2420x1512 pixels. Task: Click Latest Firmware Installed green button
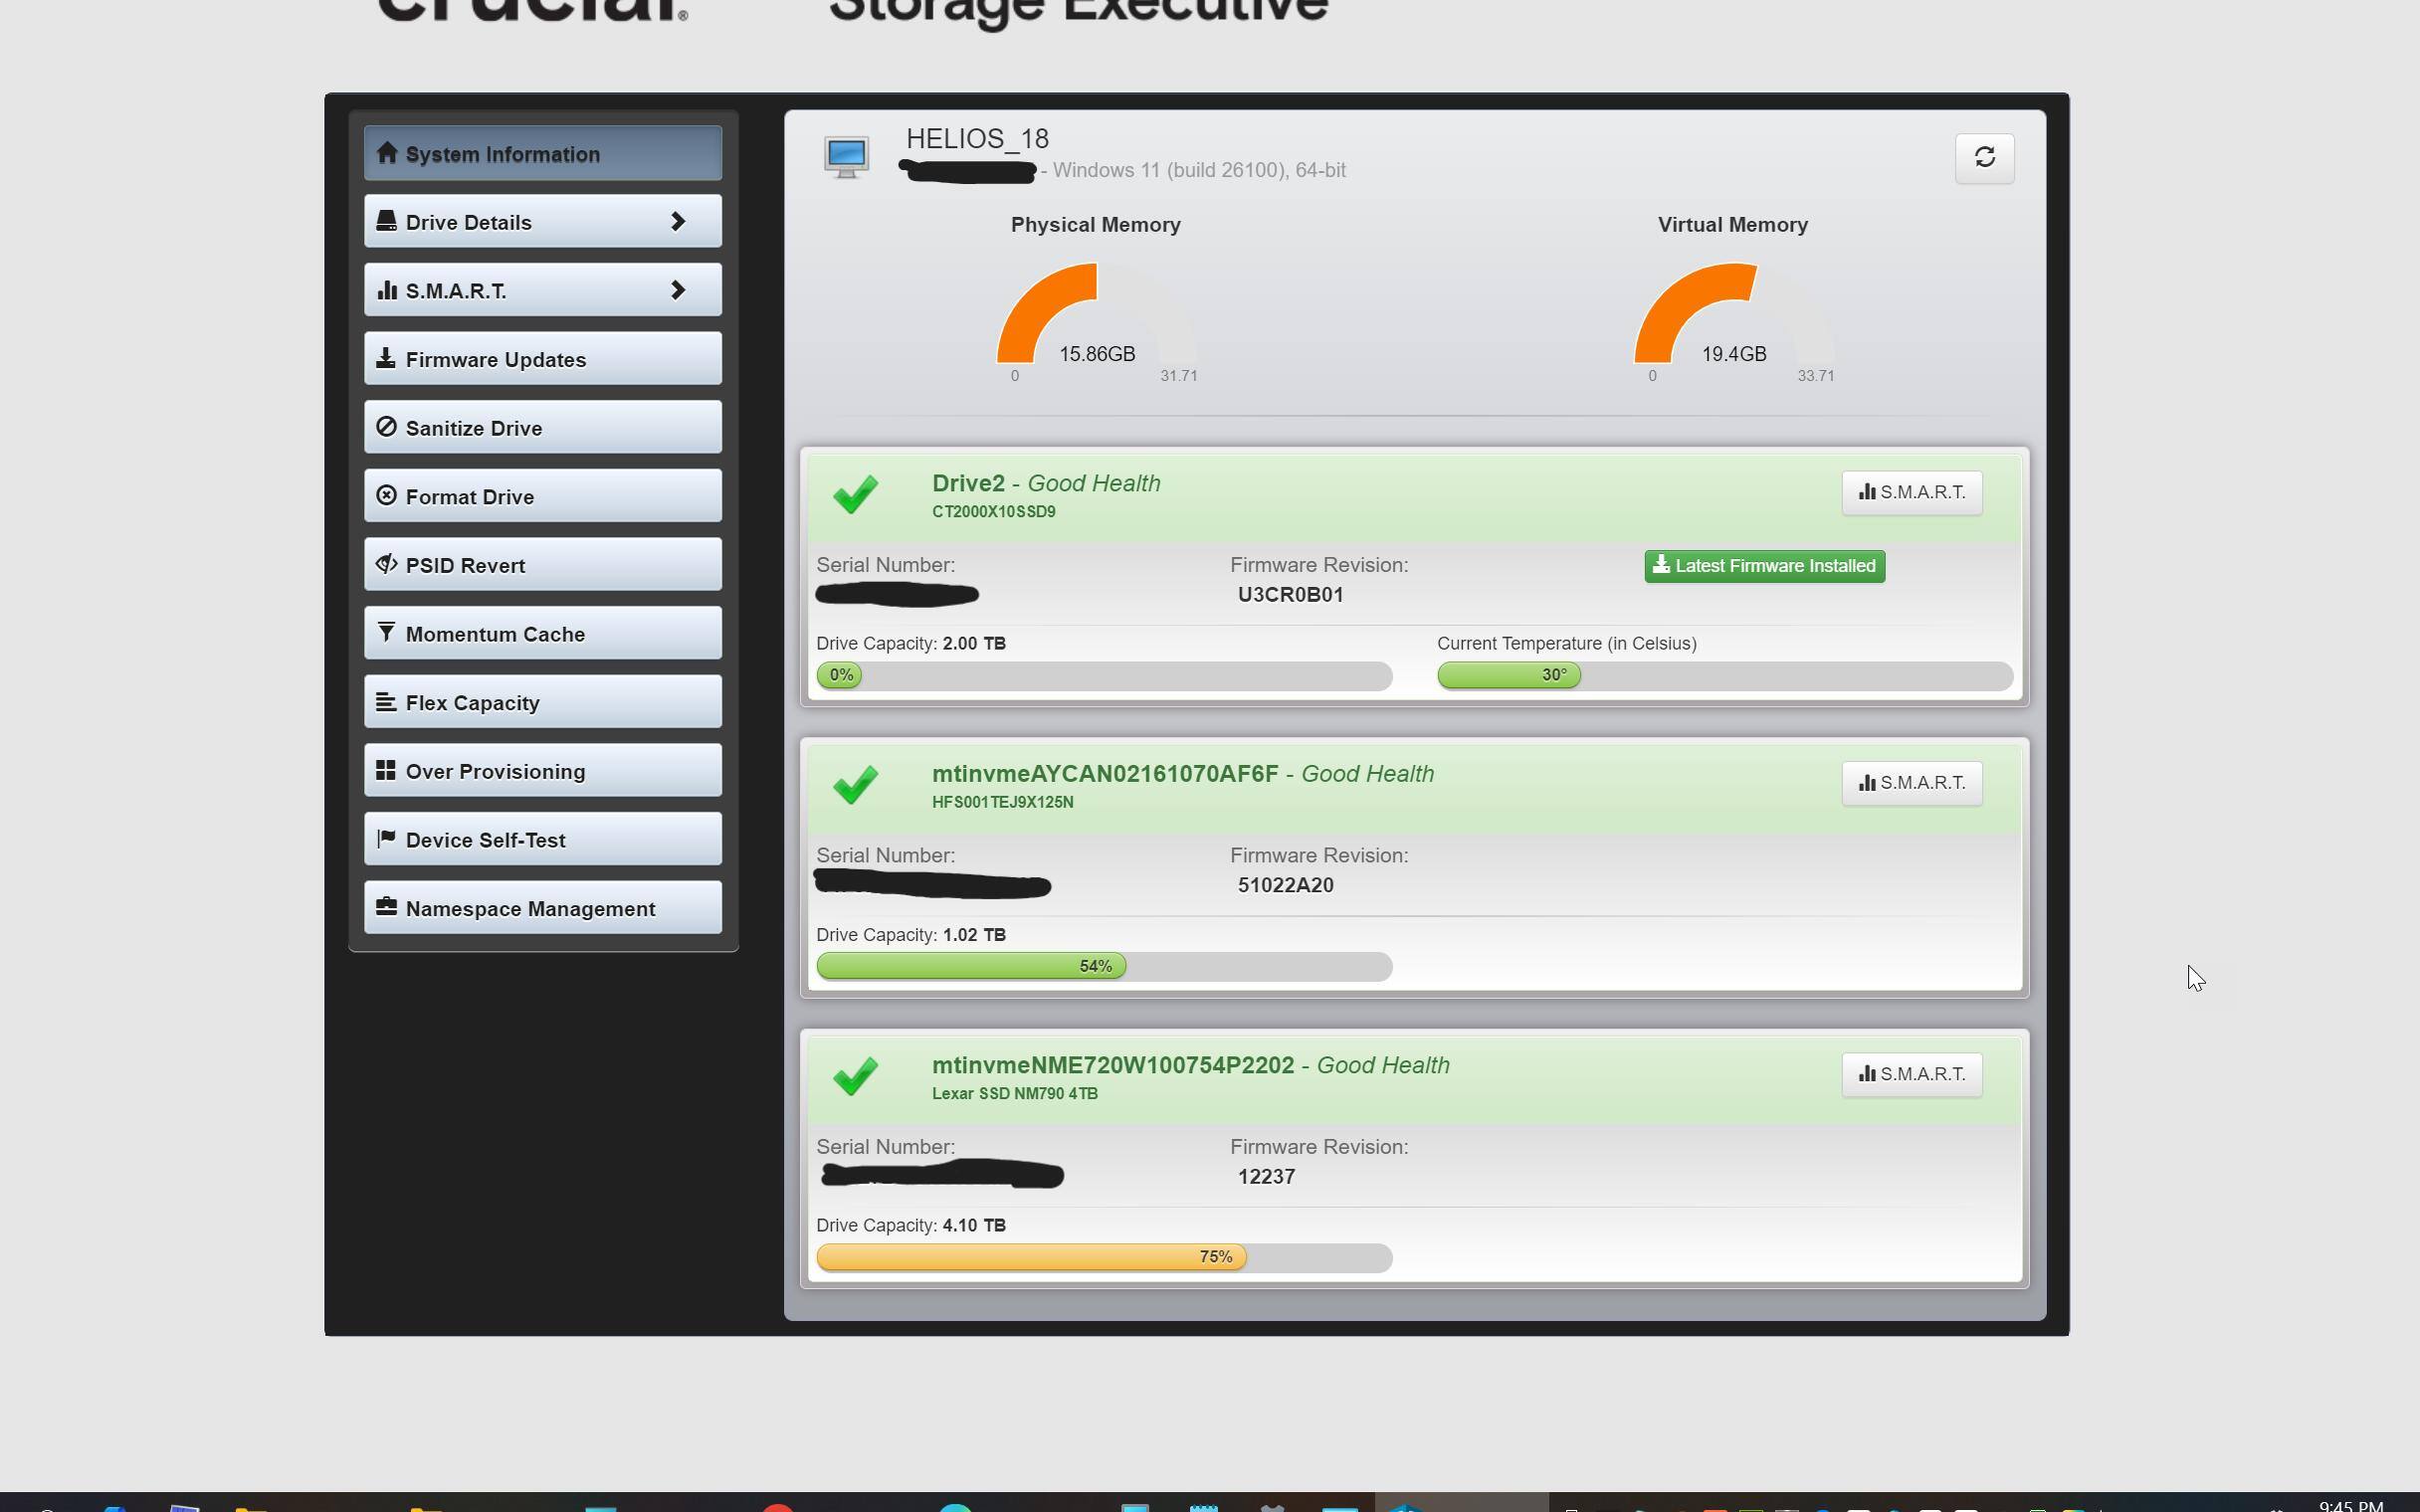1764,566
